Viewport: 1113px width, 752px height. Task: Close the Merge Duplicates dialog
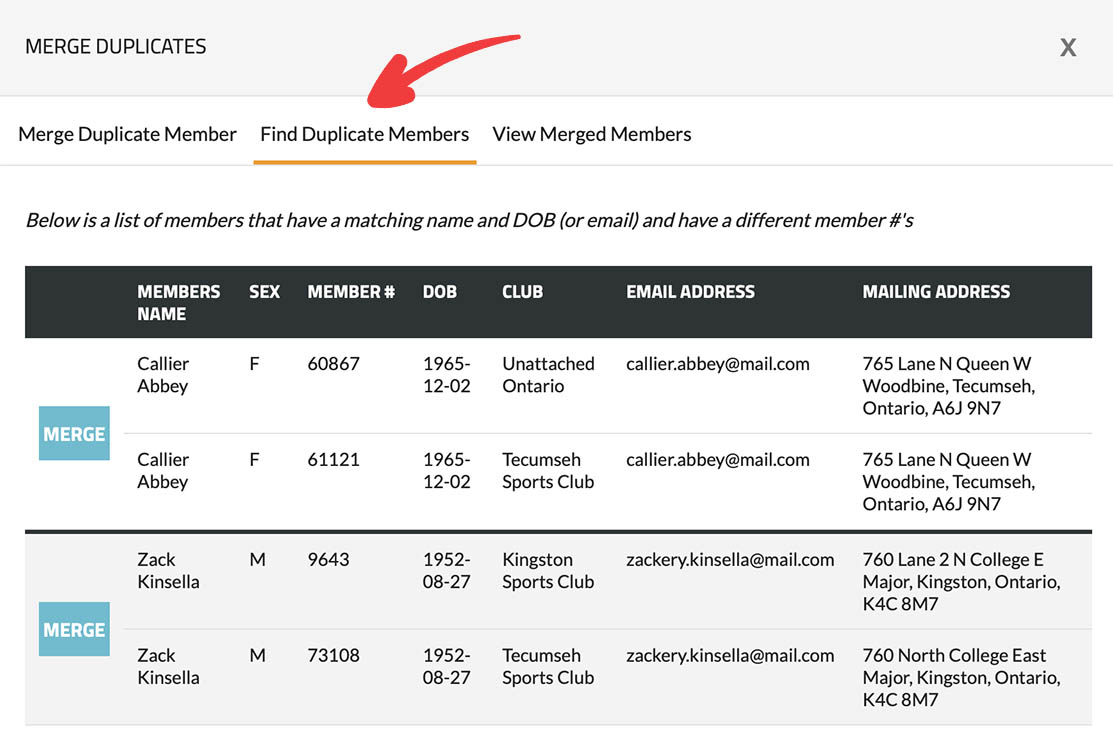pyautogui.click(x=1067, y=48)
